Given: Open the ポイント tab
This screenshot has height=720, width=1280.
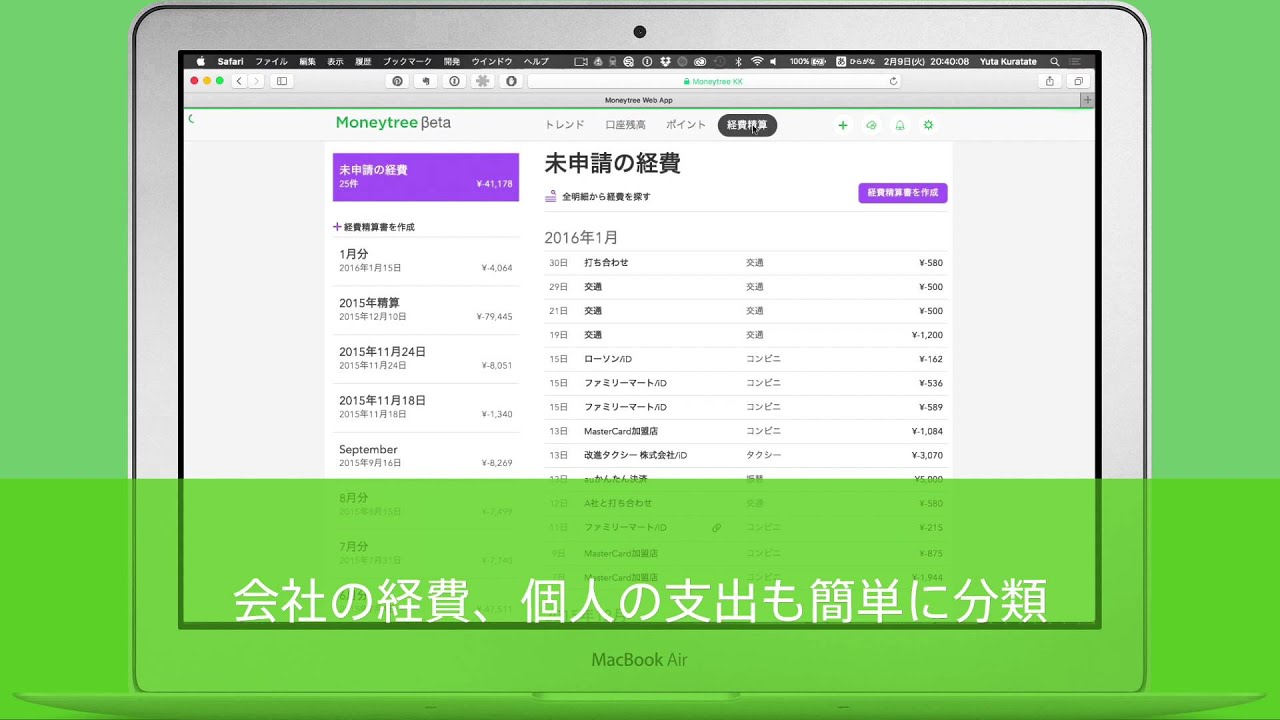Looking at the screenshot, I should [686, 125].
